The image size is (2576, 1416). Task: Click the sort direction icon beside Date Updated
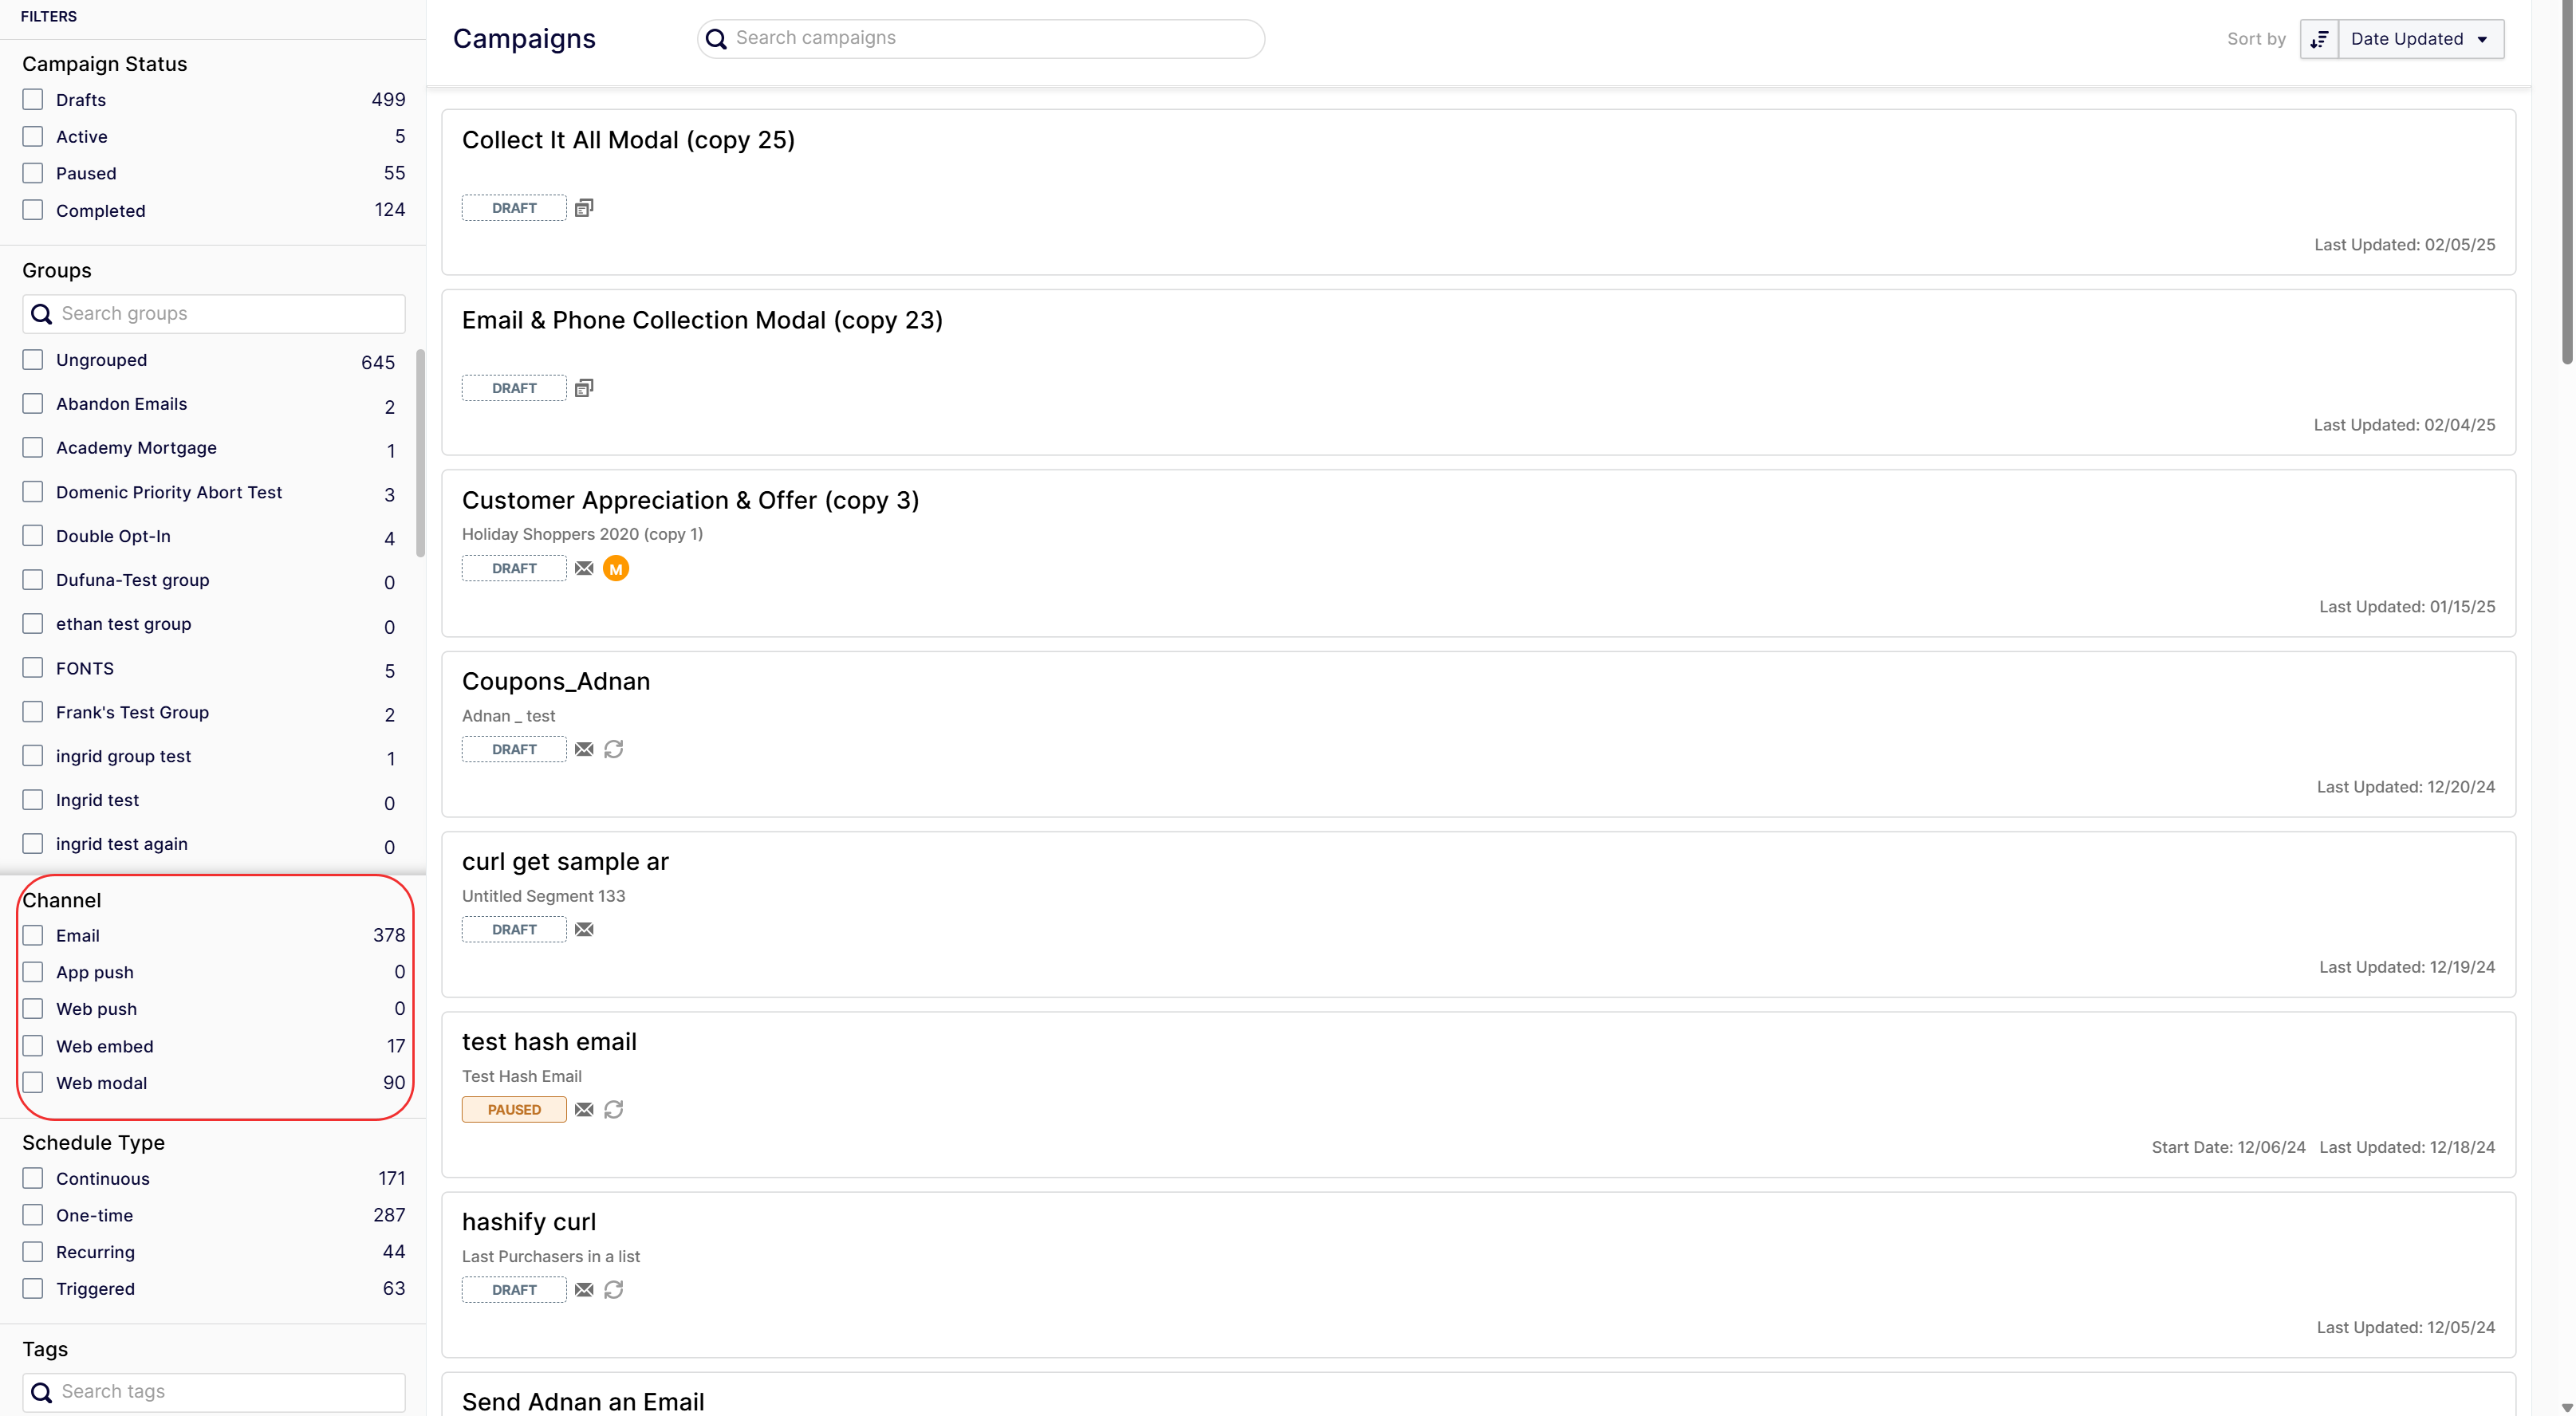coord(2319,39)
